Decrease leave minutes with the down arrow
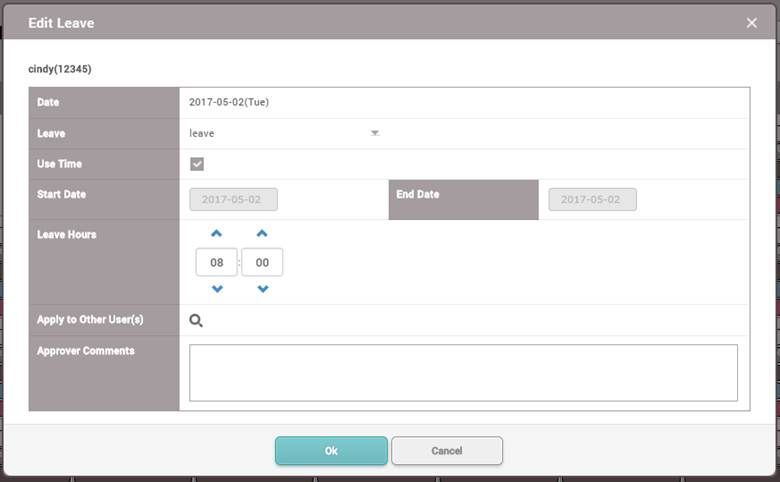This screenshot has width=780, height=482. click(262, 289)
